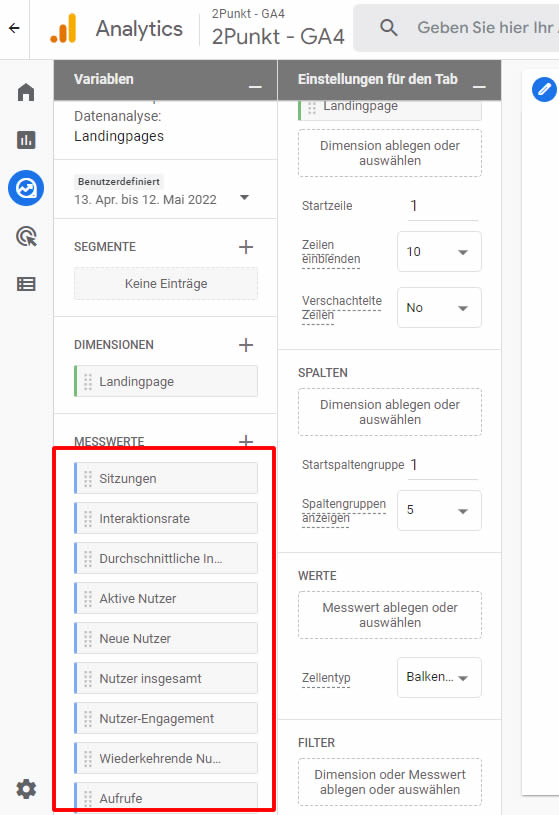This screenshot has width=559, height=815.
Task: Open Reports bar chart icon in sidebar
Action: pos(26,140)
